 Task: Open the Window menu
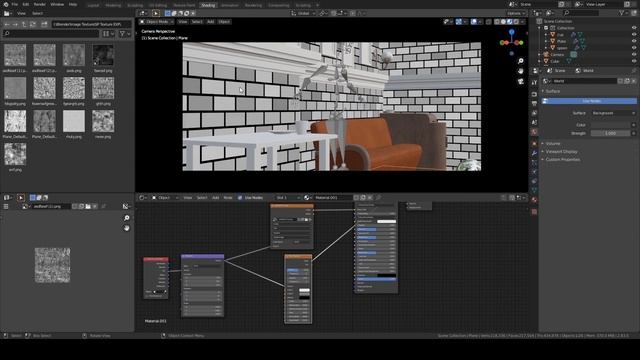pyautogui.click(x=57, y=4)
